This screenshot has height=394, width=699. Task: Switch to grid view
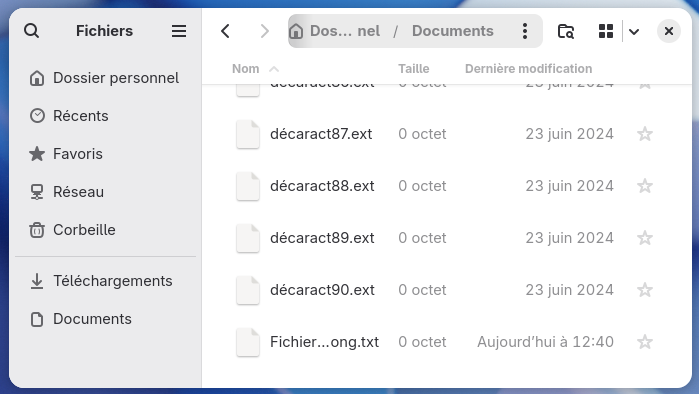click(x=606, y=31)
